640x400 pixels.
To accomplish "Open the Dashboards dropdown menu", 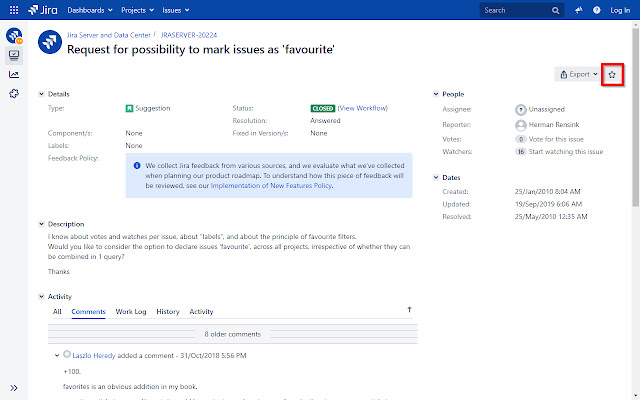I will point(90,10).
